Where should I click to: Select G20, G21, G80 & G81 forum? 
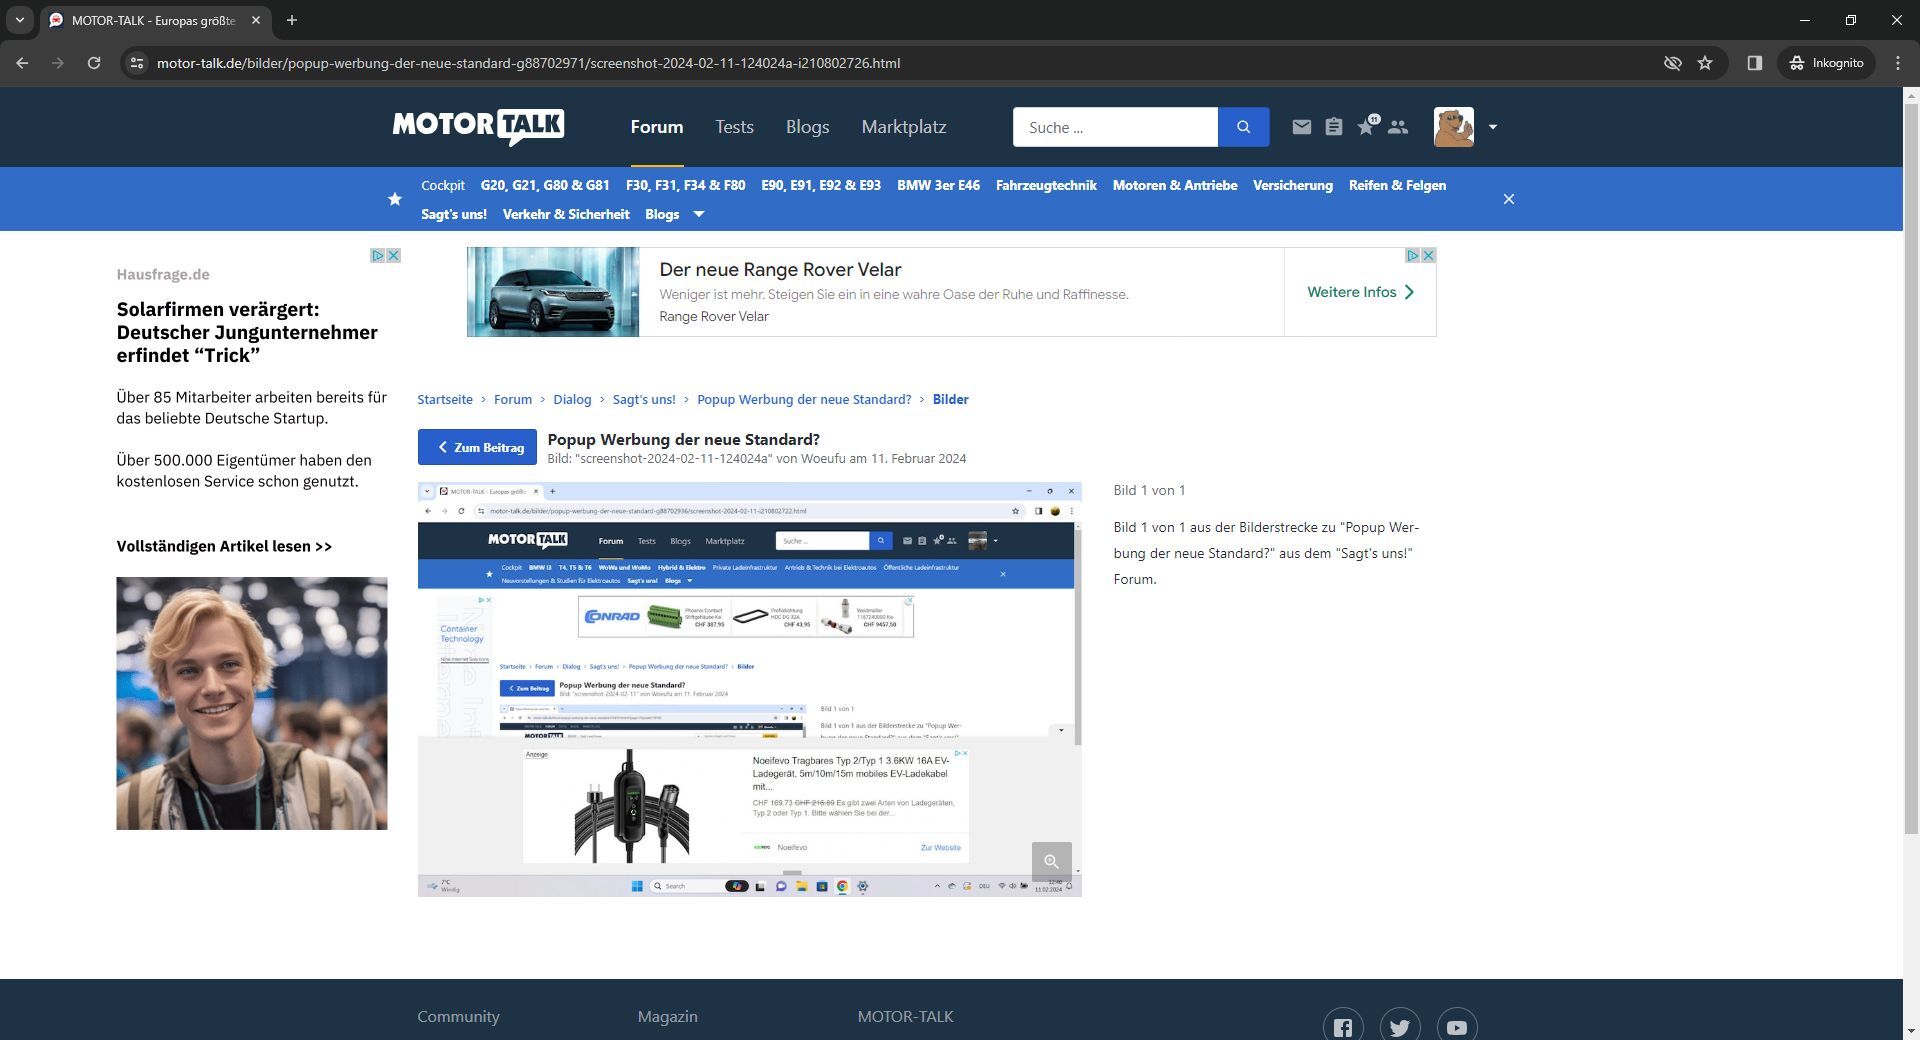coord(545,185)
